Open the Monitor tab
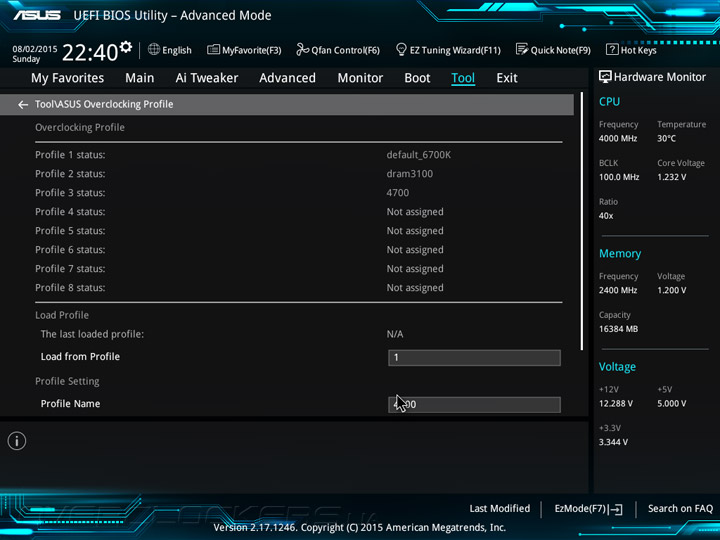 pos(360,78)
